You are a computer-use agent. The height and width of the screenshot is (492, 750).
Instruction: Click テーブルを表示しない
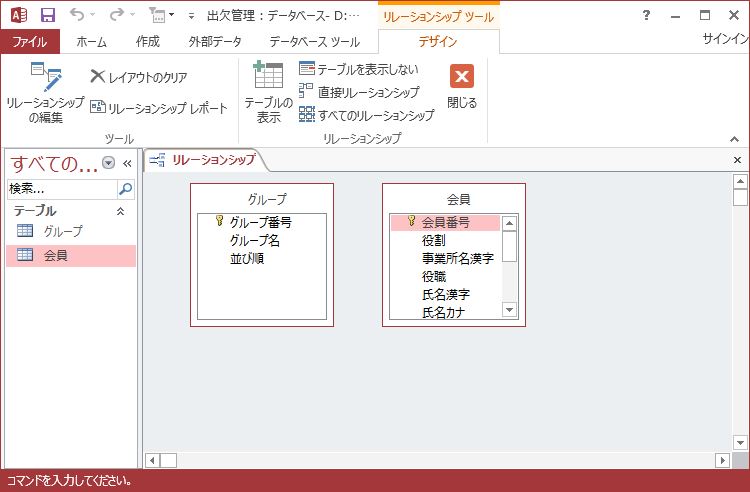(x=359, y=69)
